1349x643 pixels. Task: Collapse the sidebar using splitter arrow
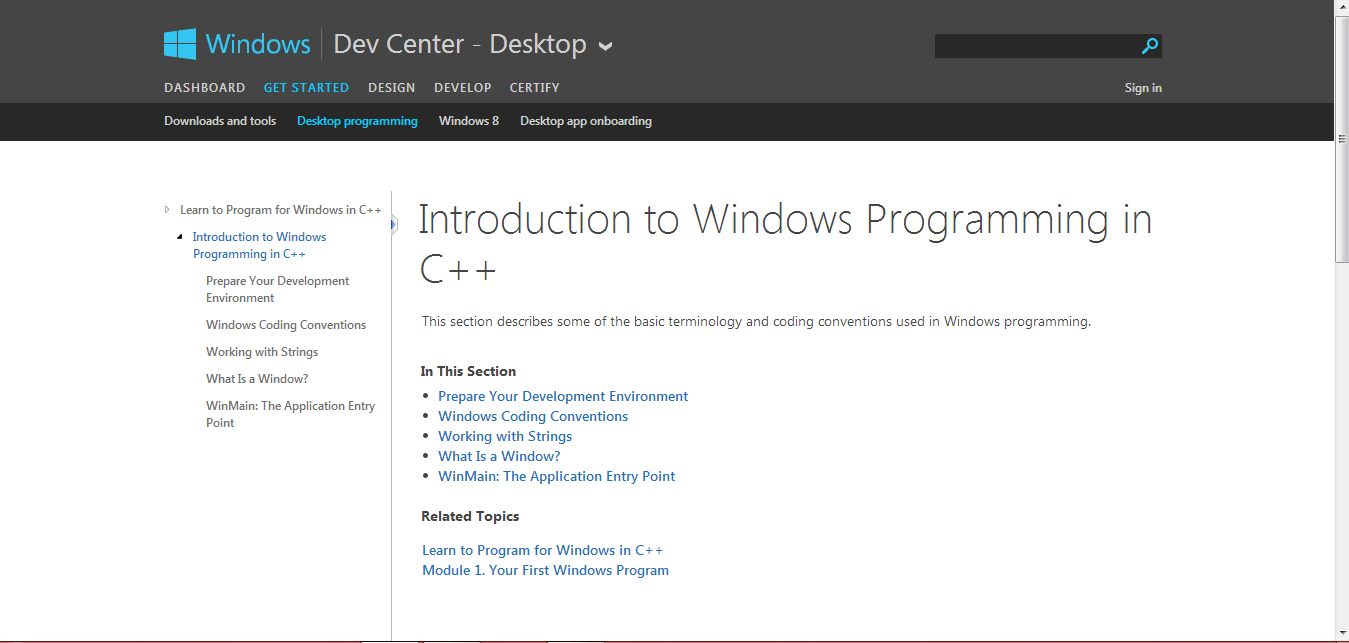(x=394, y=225)
